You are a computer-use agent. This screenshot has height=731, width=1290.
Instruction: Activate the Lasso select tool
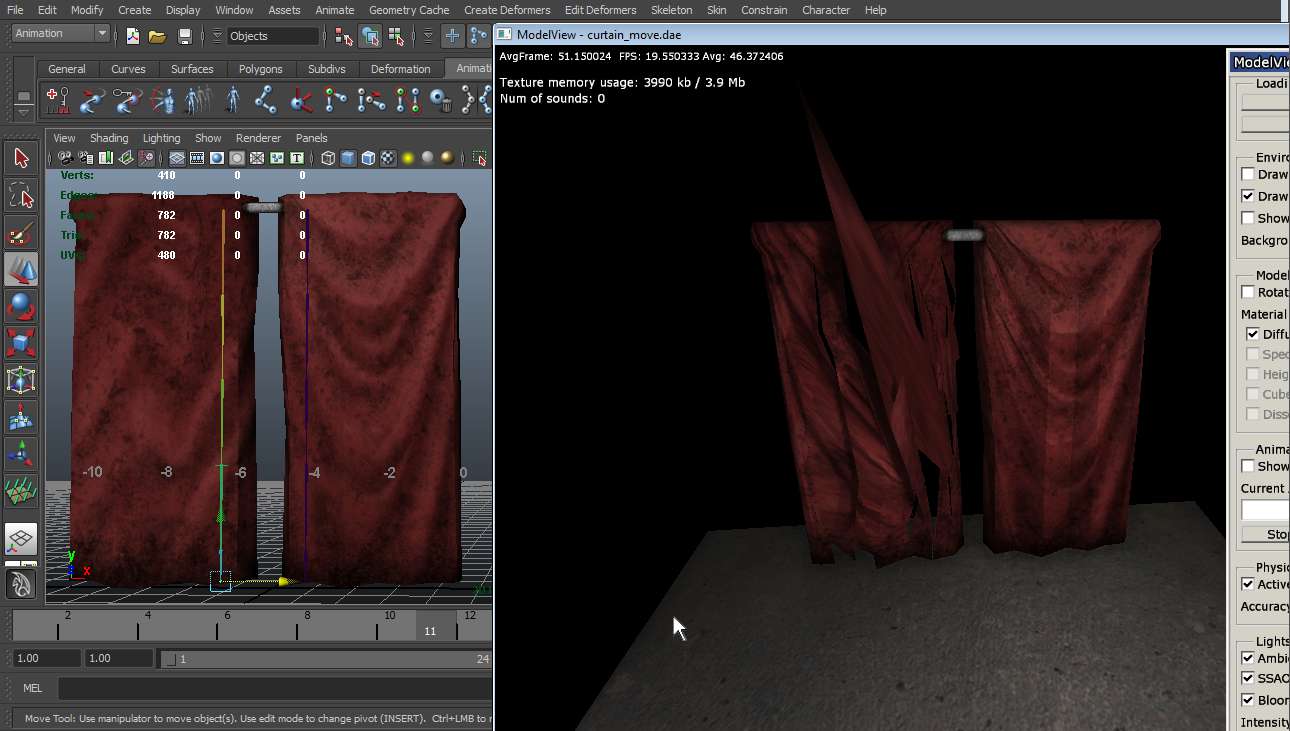pos(21,195)
